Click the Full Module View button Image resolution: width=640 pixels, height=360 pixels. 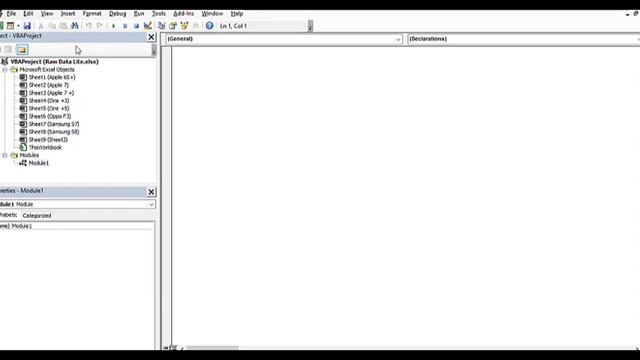point(173,348)
